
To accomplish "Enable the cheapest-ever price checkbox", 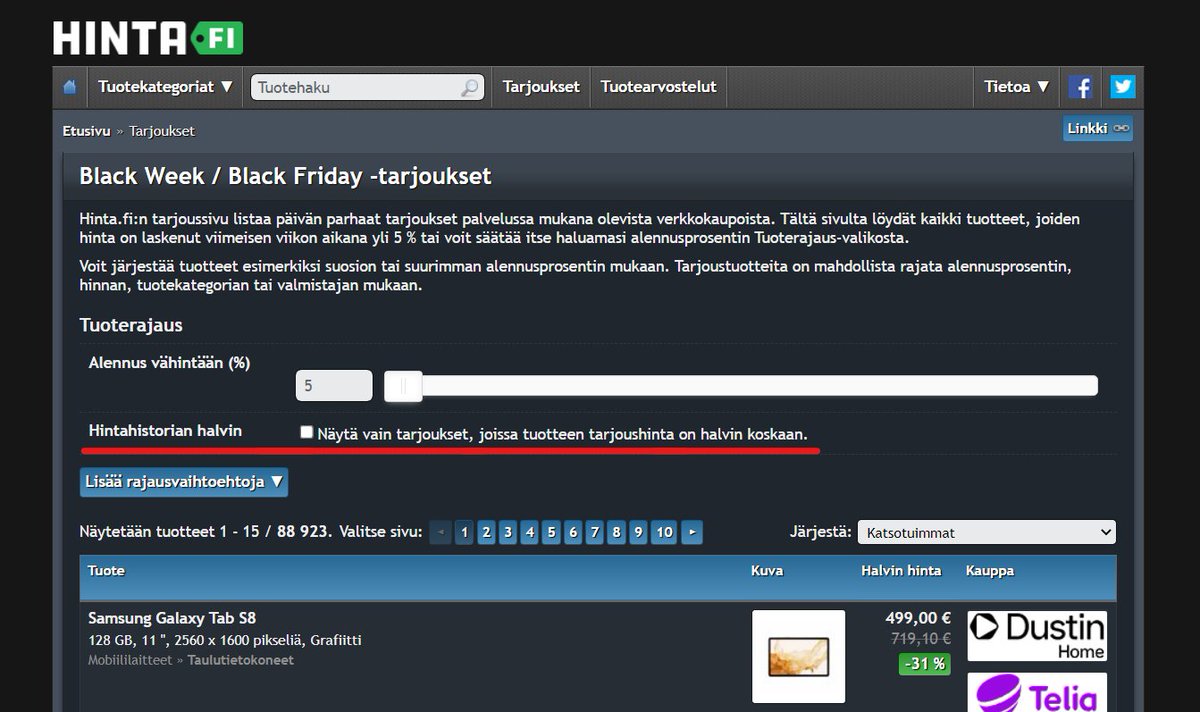I will pyautogui.click(x=306, y=432).
